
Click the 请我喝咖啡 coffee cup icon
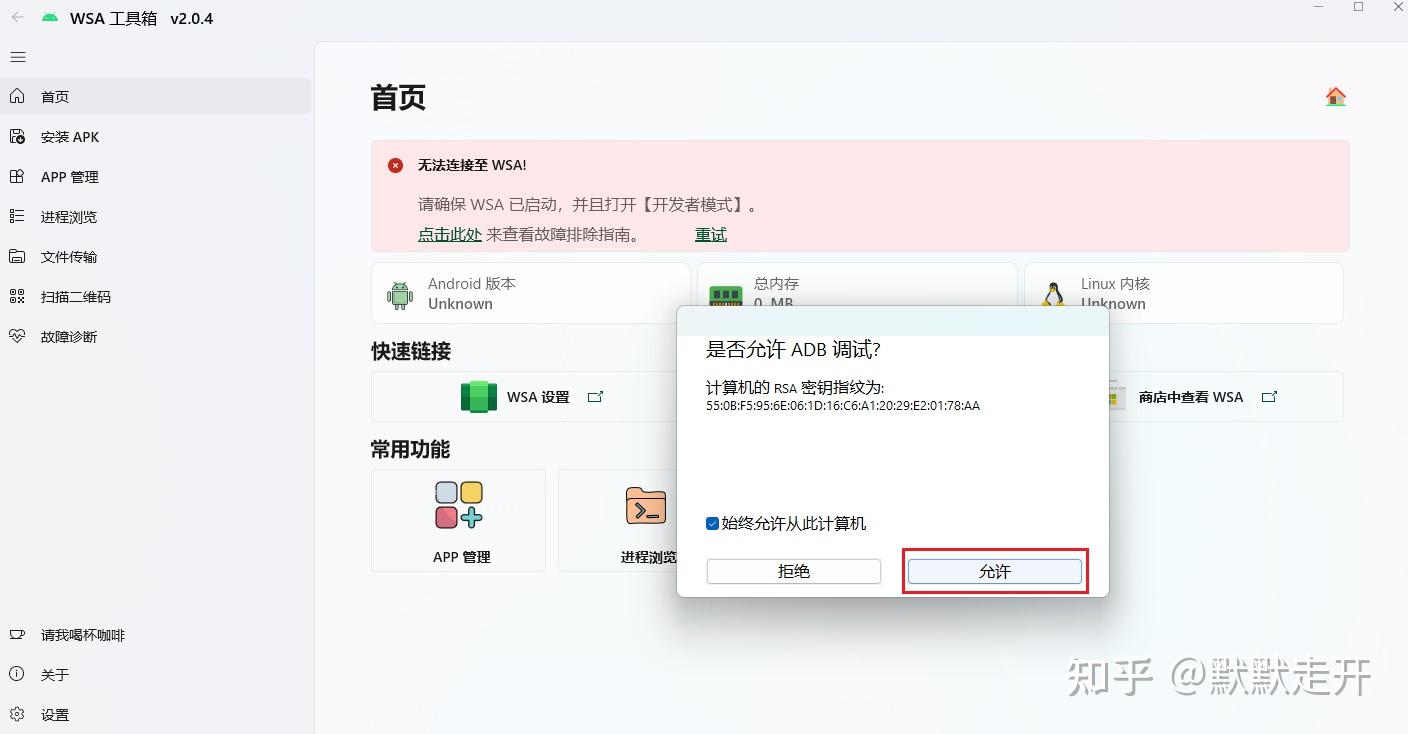pos(17,634)
